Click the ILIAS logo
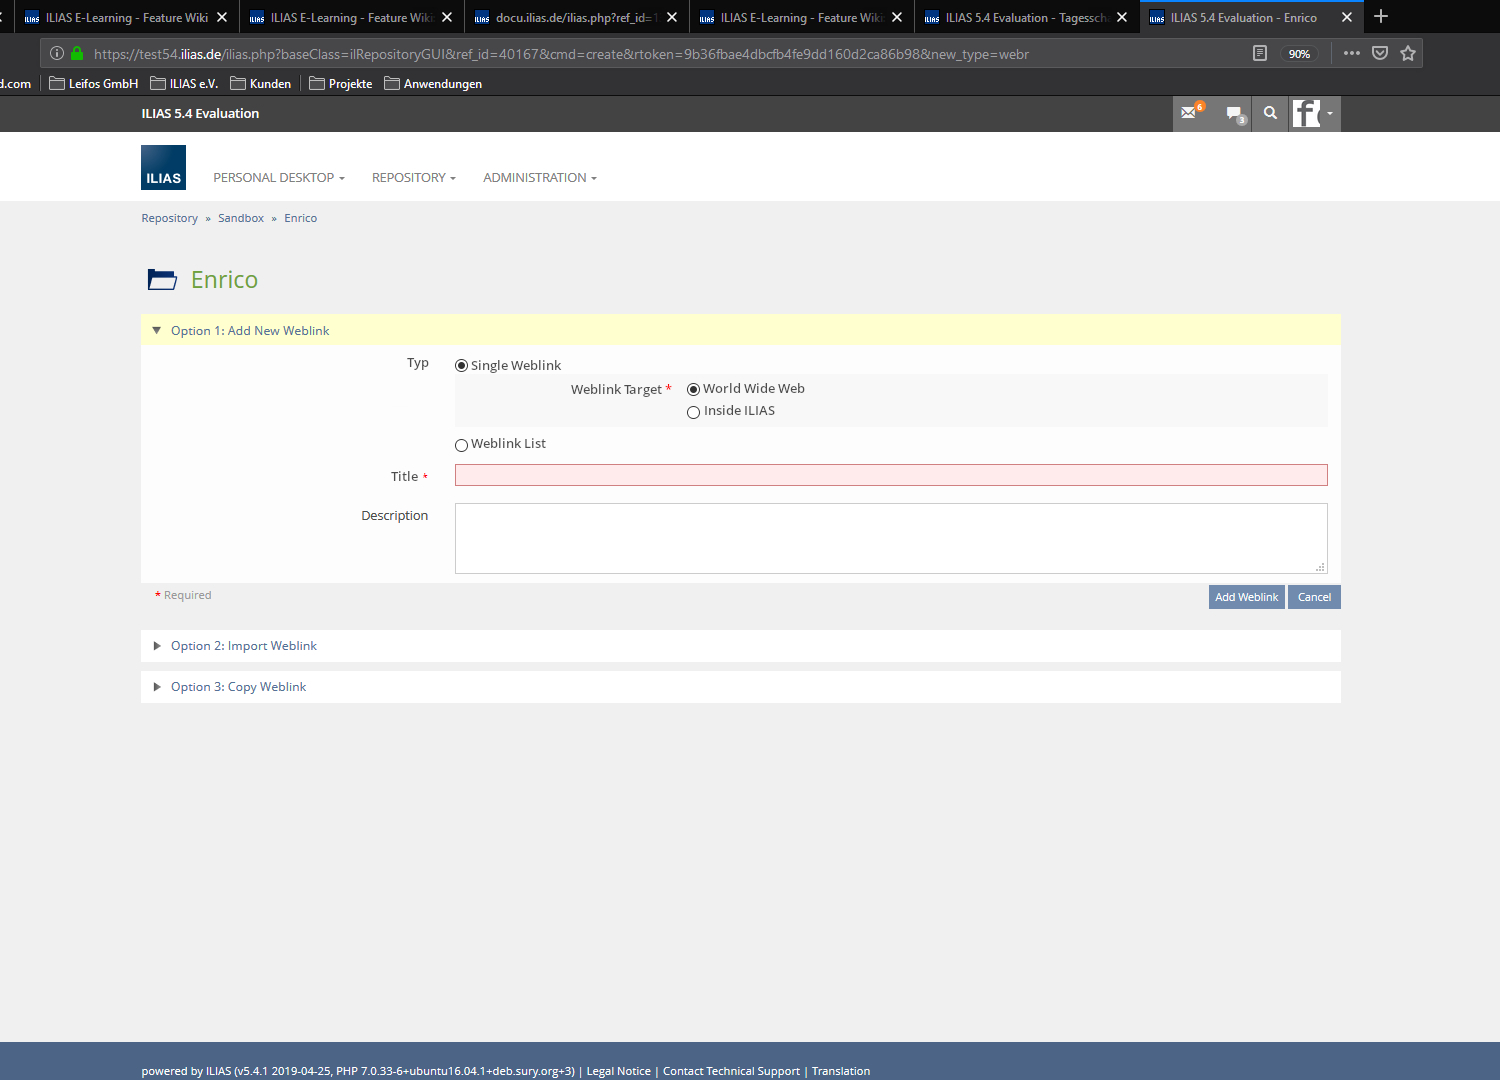The width and height of the screenshot is (1500, 1080). (163, 167)
